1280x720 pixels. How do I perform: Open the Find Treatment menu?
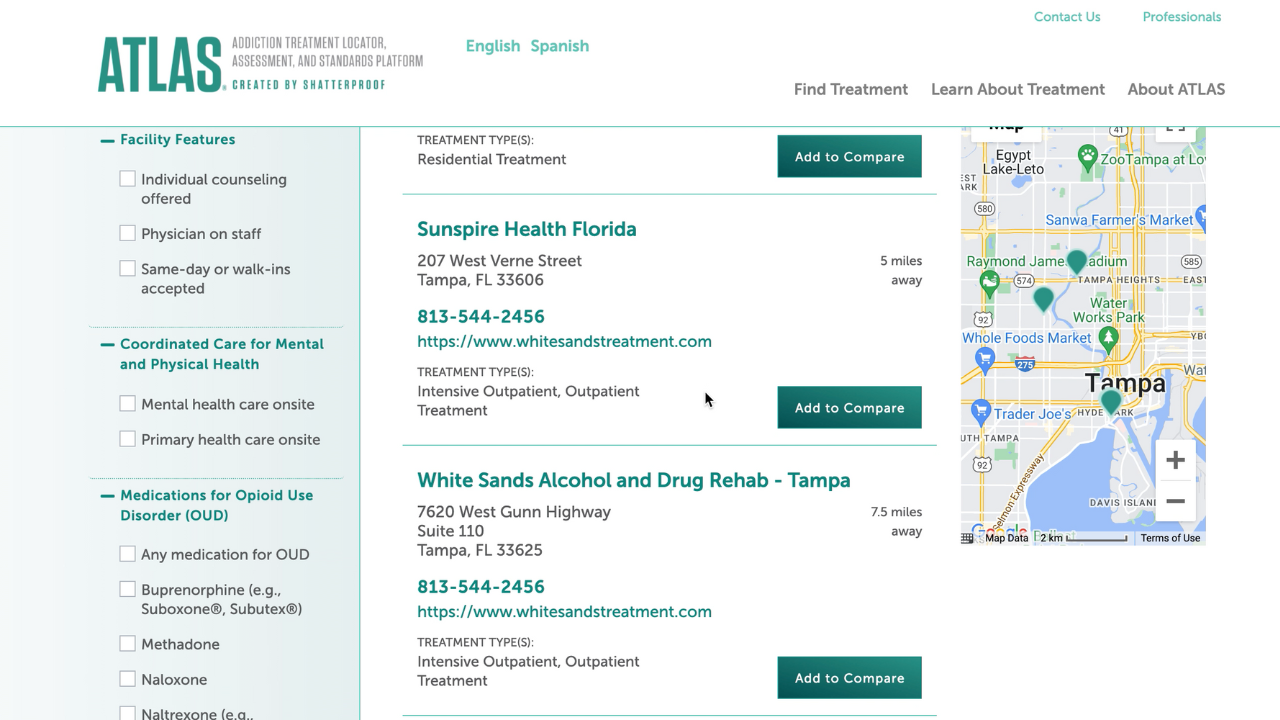851,89
